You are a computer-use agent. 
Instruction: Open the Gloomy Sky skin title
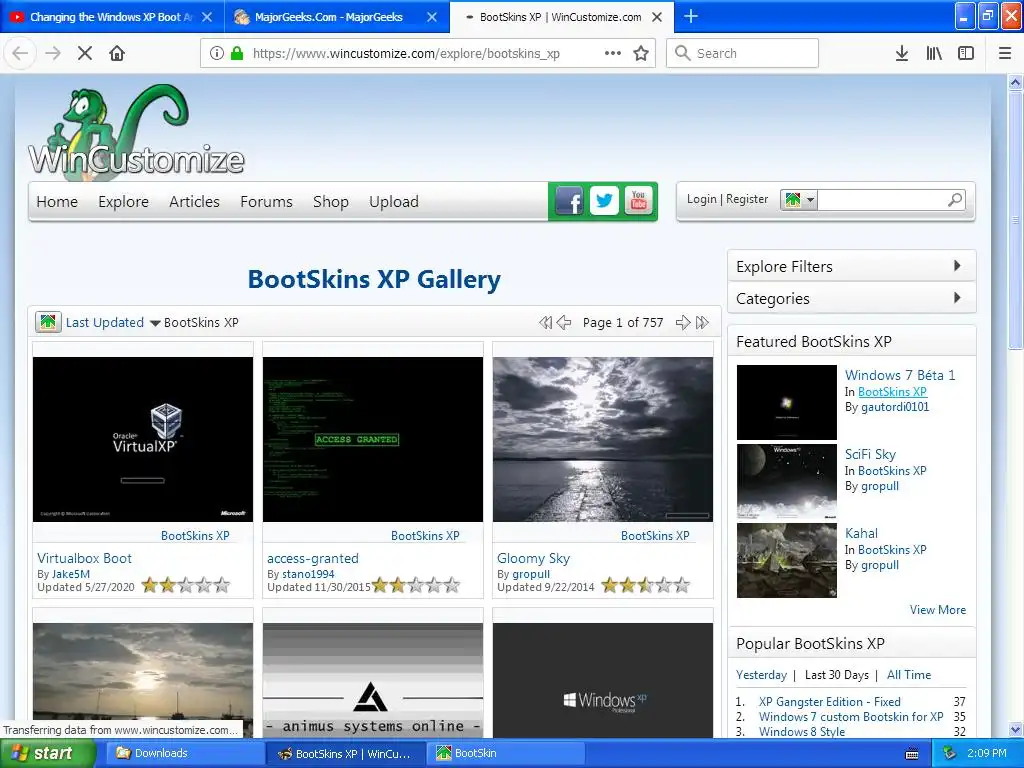534,558
